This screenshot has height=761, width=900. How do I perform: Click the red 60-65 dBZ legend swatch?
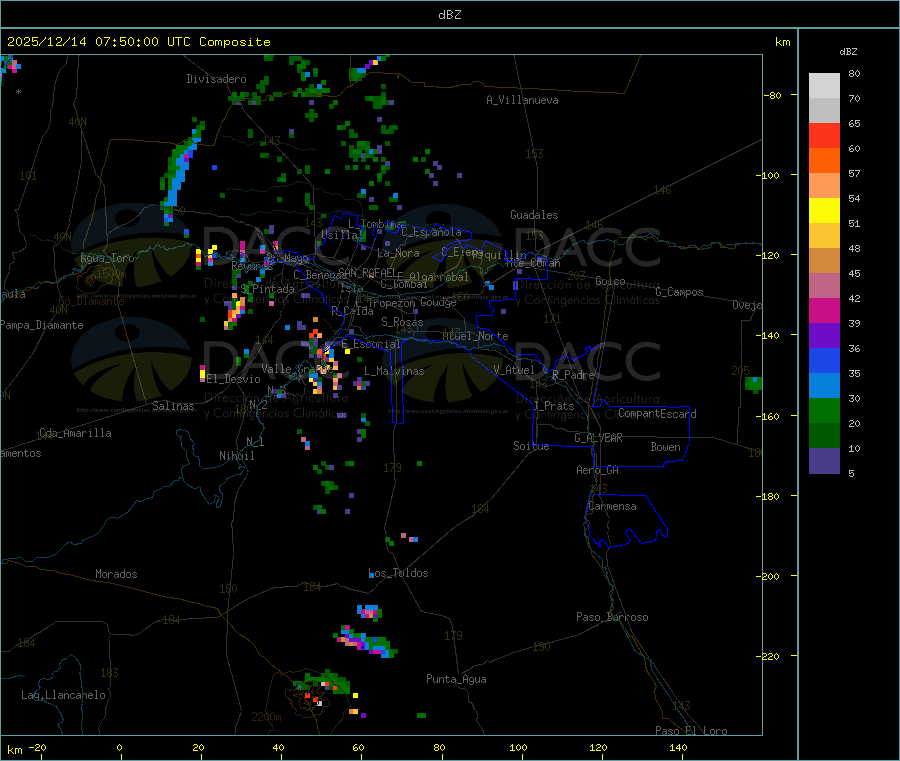click(x=824, y=135)
